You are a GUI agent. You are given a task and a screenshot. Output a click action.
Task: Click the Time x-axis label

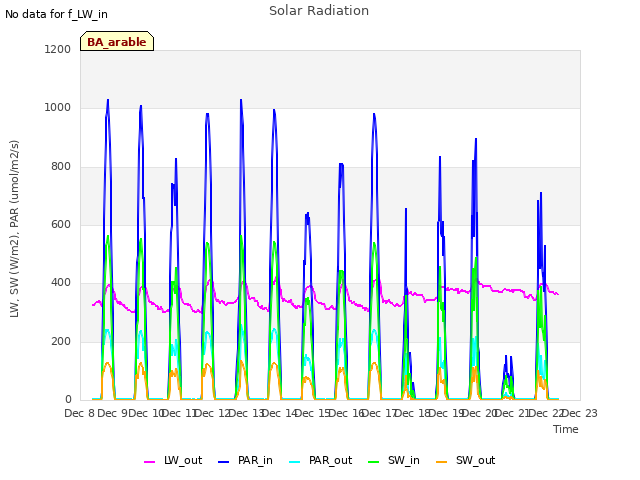[566, 429]
